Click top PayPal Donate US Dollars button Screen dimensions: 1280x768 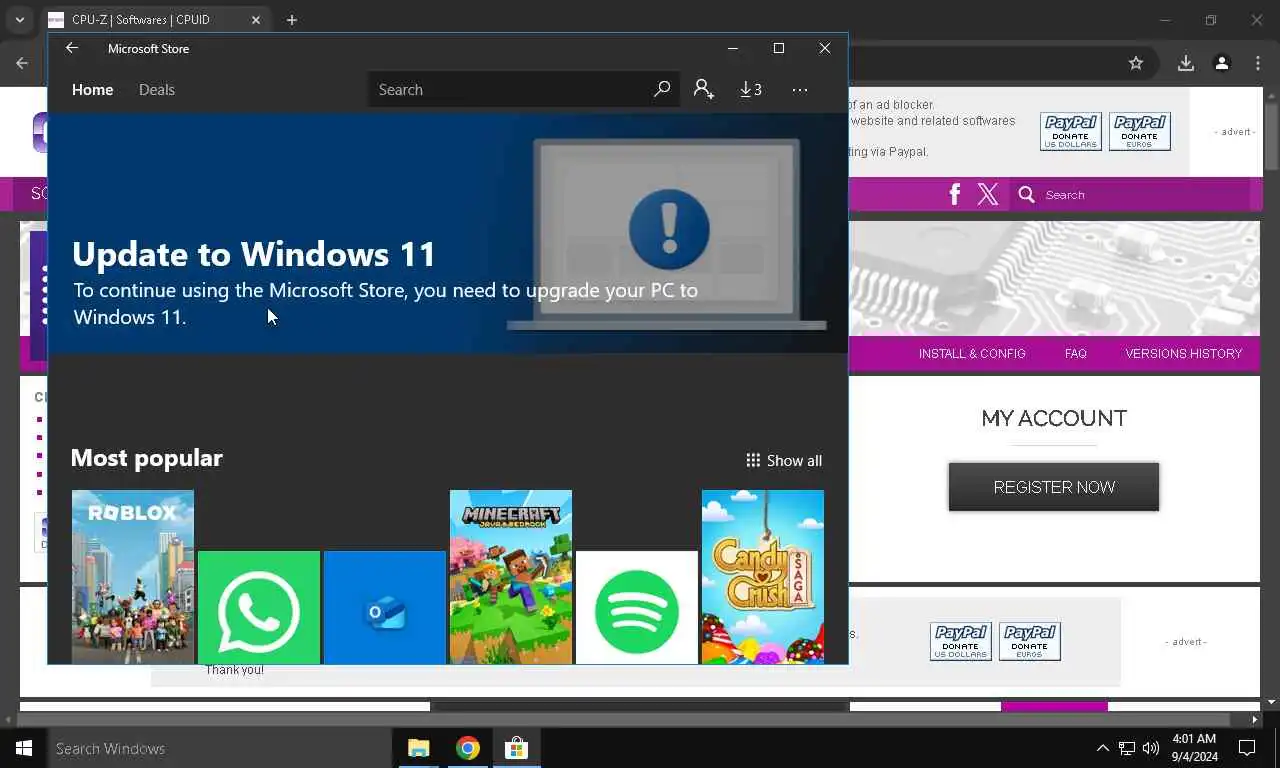[x=1071, y=131]
